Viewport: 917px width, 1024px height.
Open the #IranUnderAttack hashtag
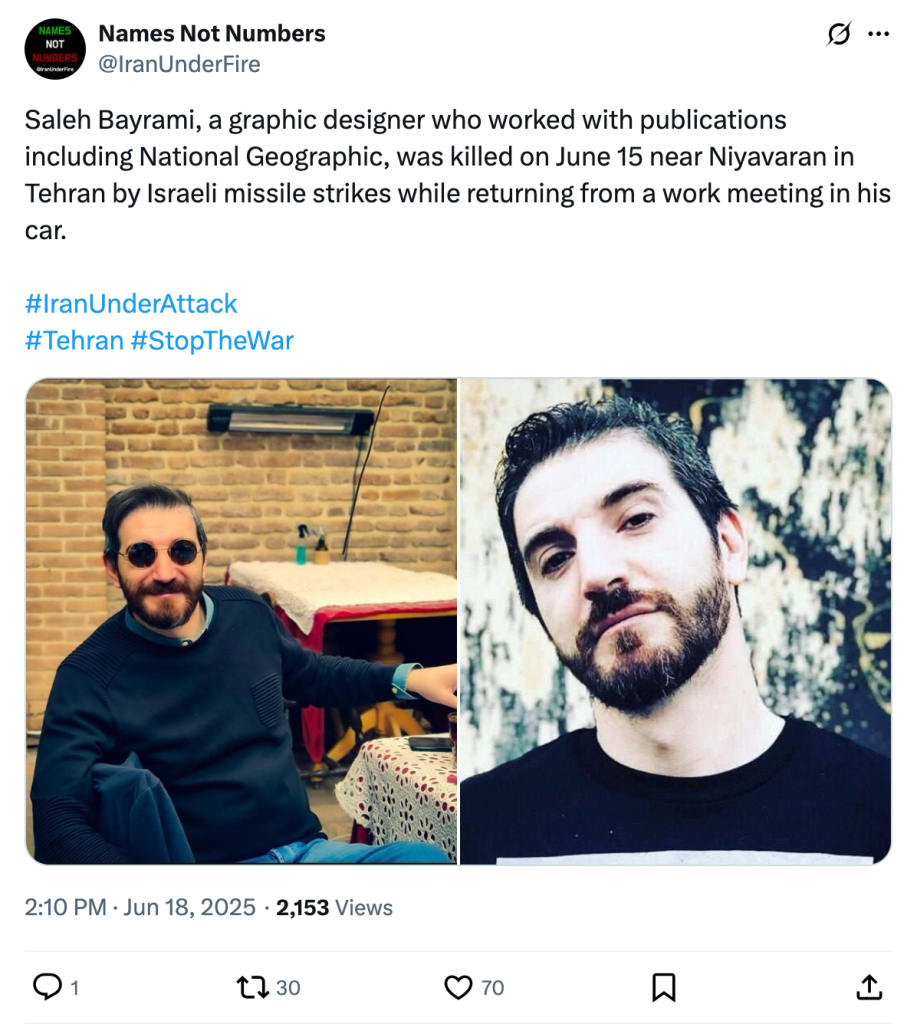[x=131, y=303]
